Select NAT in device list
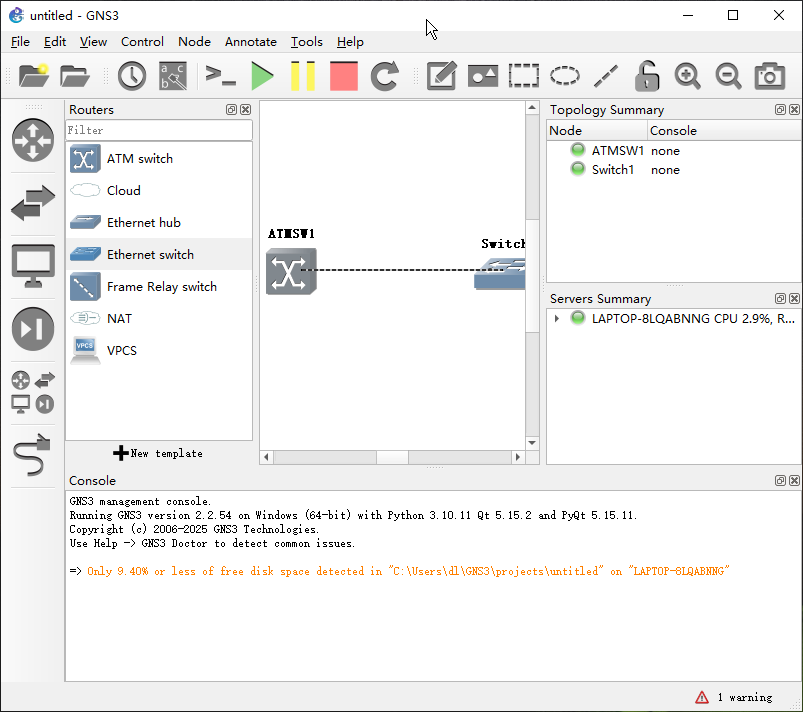803x712 pixels. pyautogui.click(x=159, y=319)
